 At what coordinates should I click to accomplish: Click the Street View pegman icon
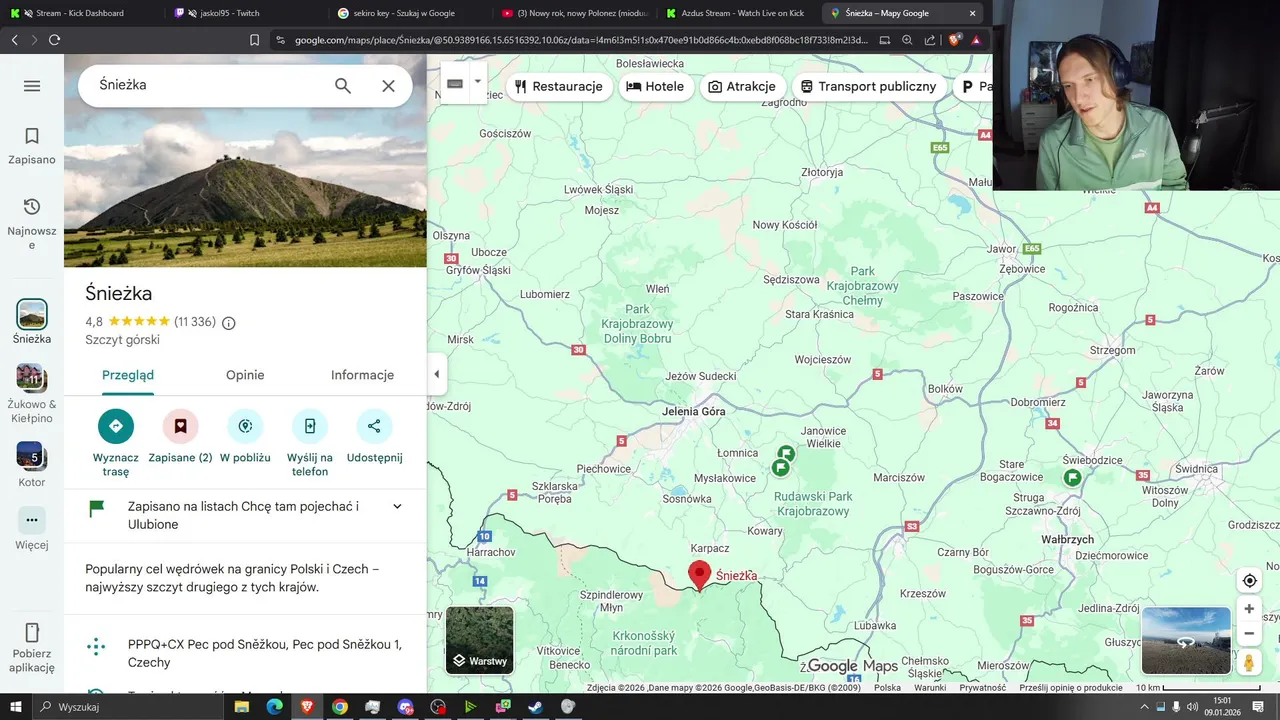click(1249, 662)
